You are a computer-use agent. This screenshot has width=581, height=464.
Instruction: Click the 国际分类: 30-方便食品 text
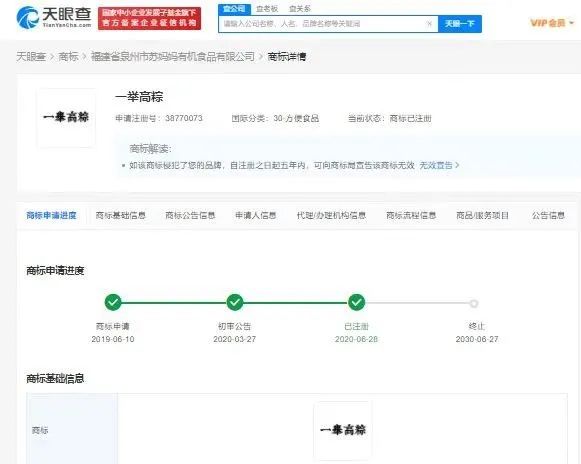(275, 118)
